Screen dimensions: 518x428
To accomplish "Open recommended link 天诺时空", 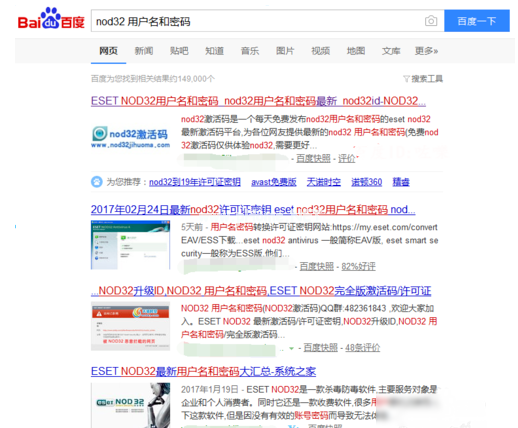I will 324,182.
